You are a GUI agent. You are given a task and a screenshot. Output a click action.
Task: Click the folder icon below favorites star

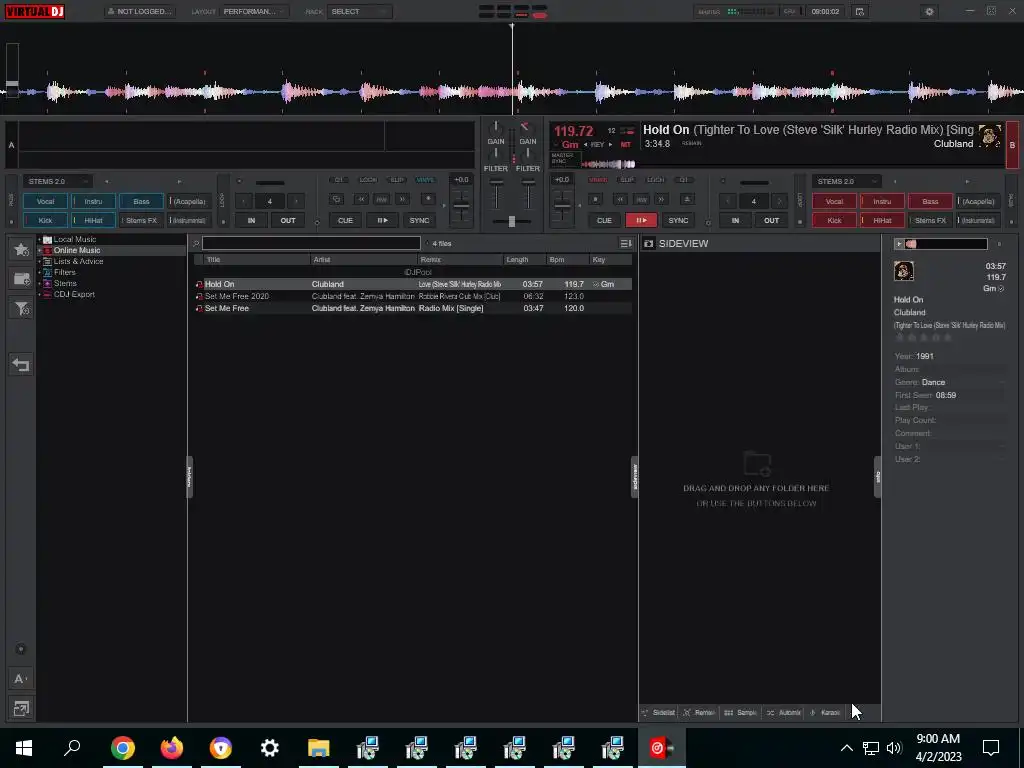click(x=21, y=279)
